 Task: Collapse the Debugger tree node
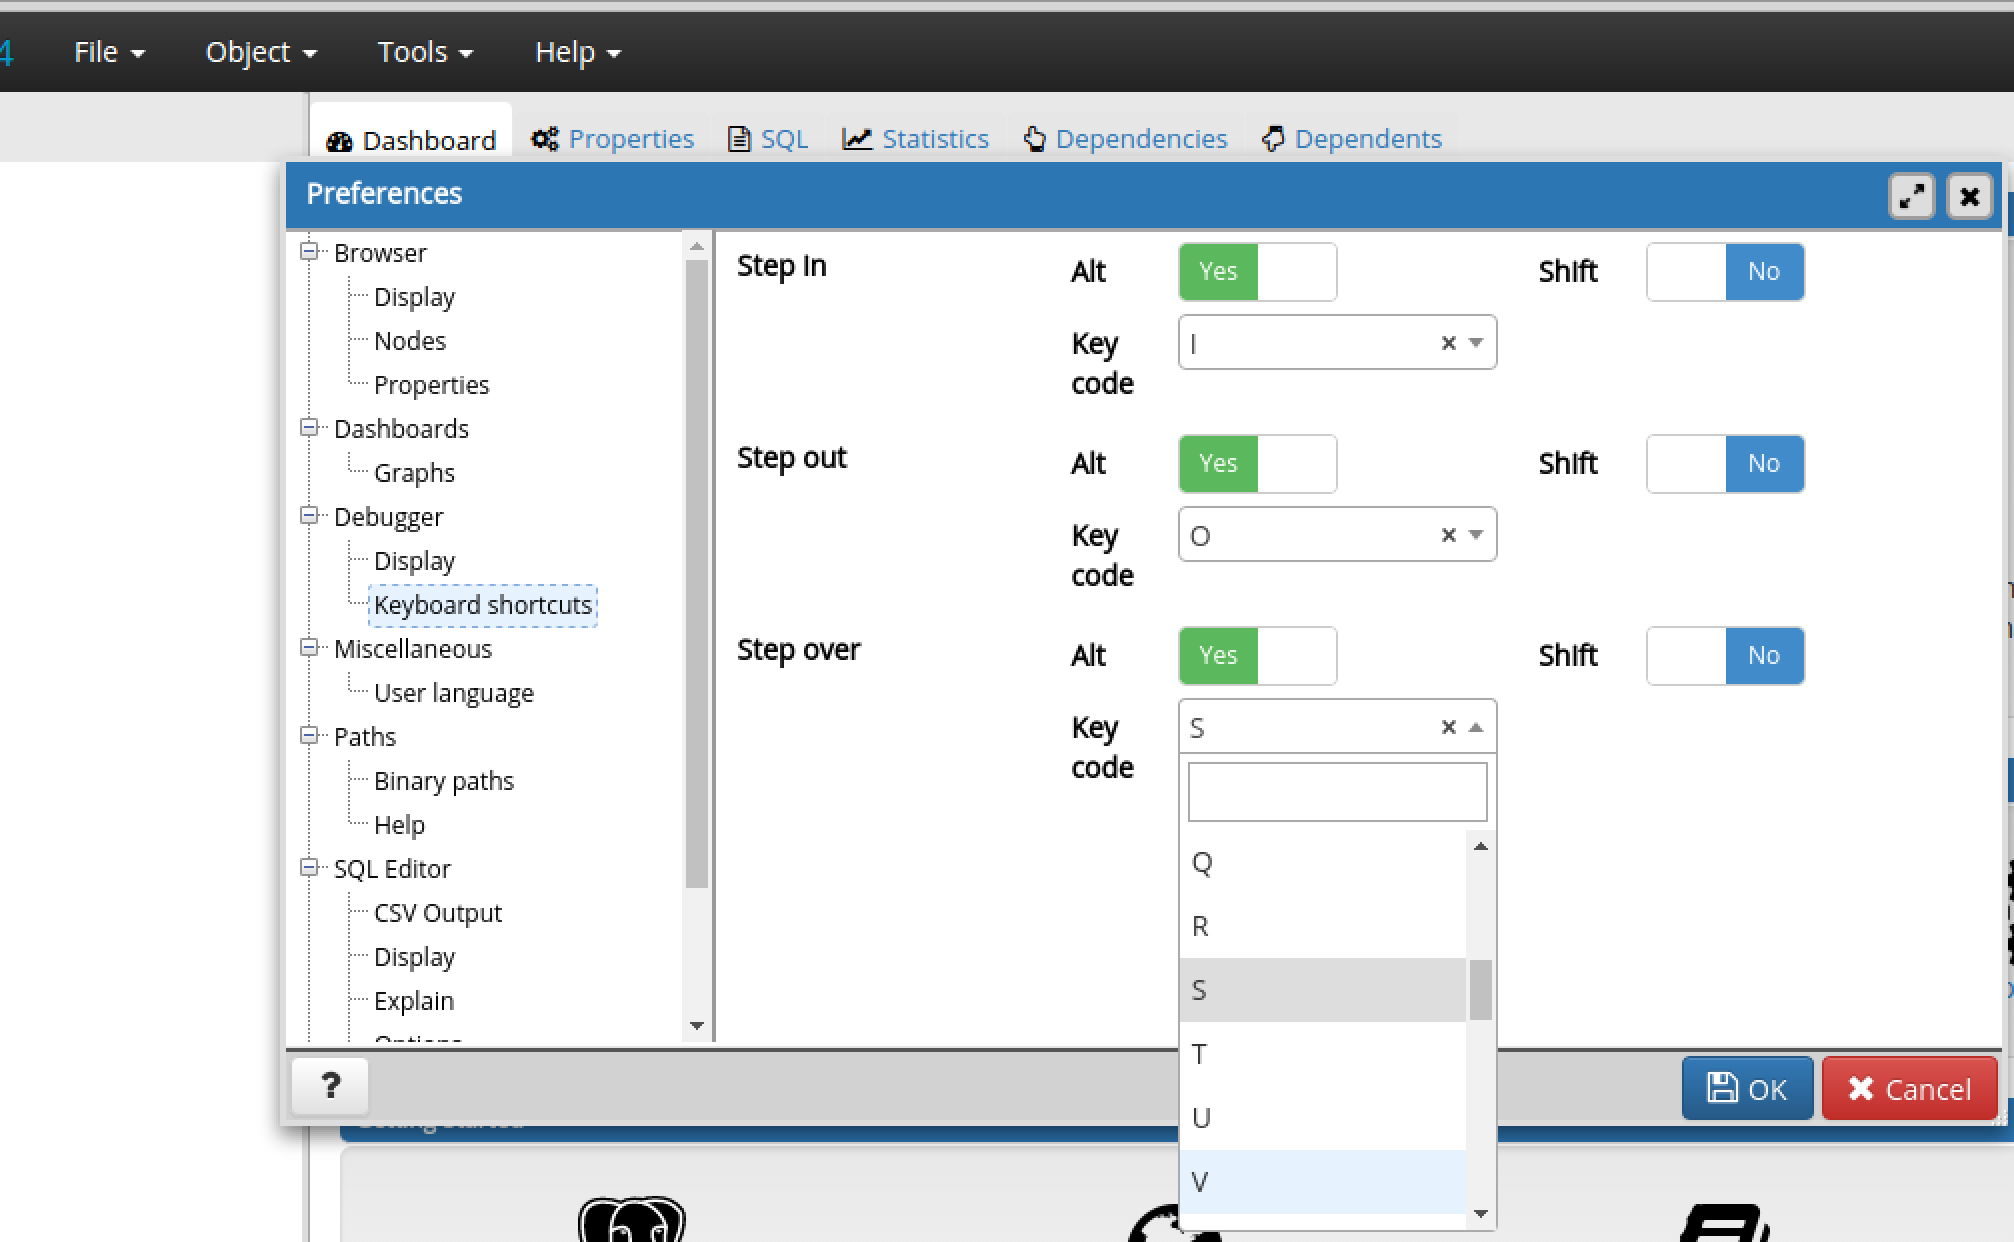coord(310,516)
